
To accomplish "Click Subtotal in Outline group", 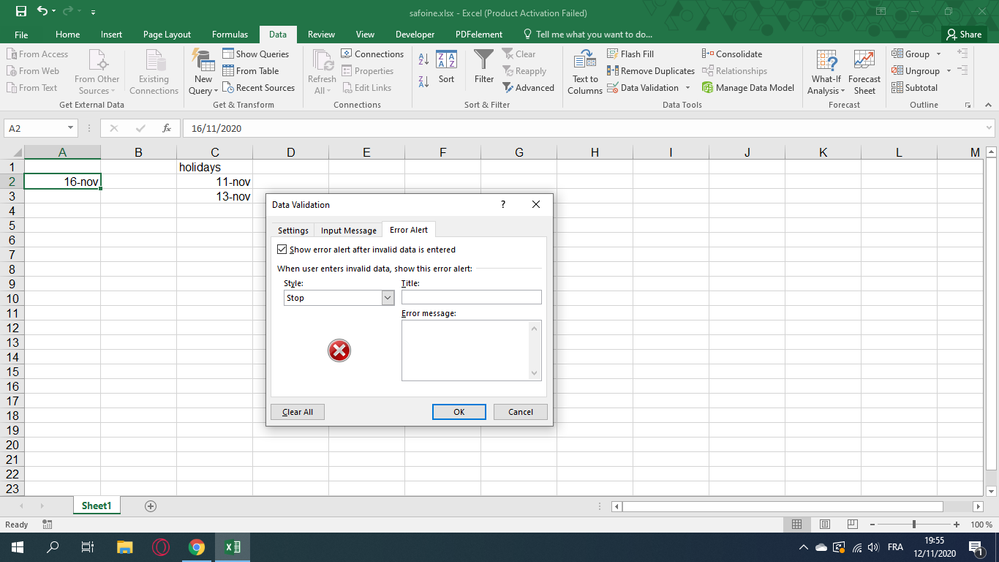I will (x=914, y=88).
